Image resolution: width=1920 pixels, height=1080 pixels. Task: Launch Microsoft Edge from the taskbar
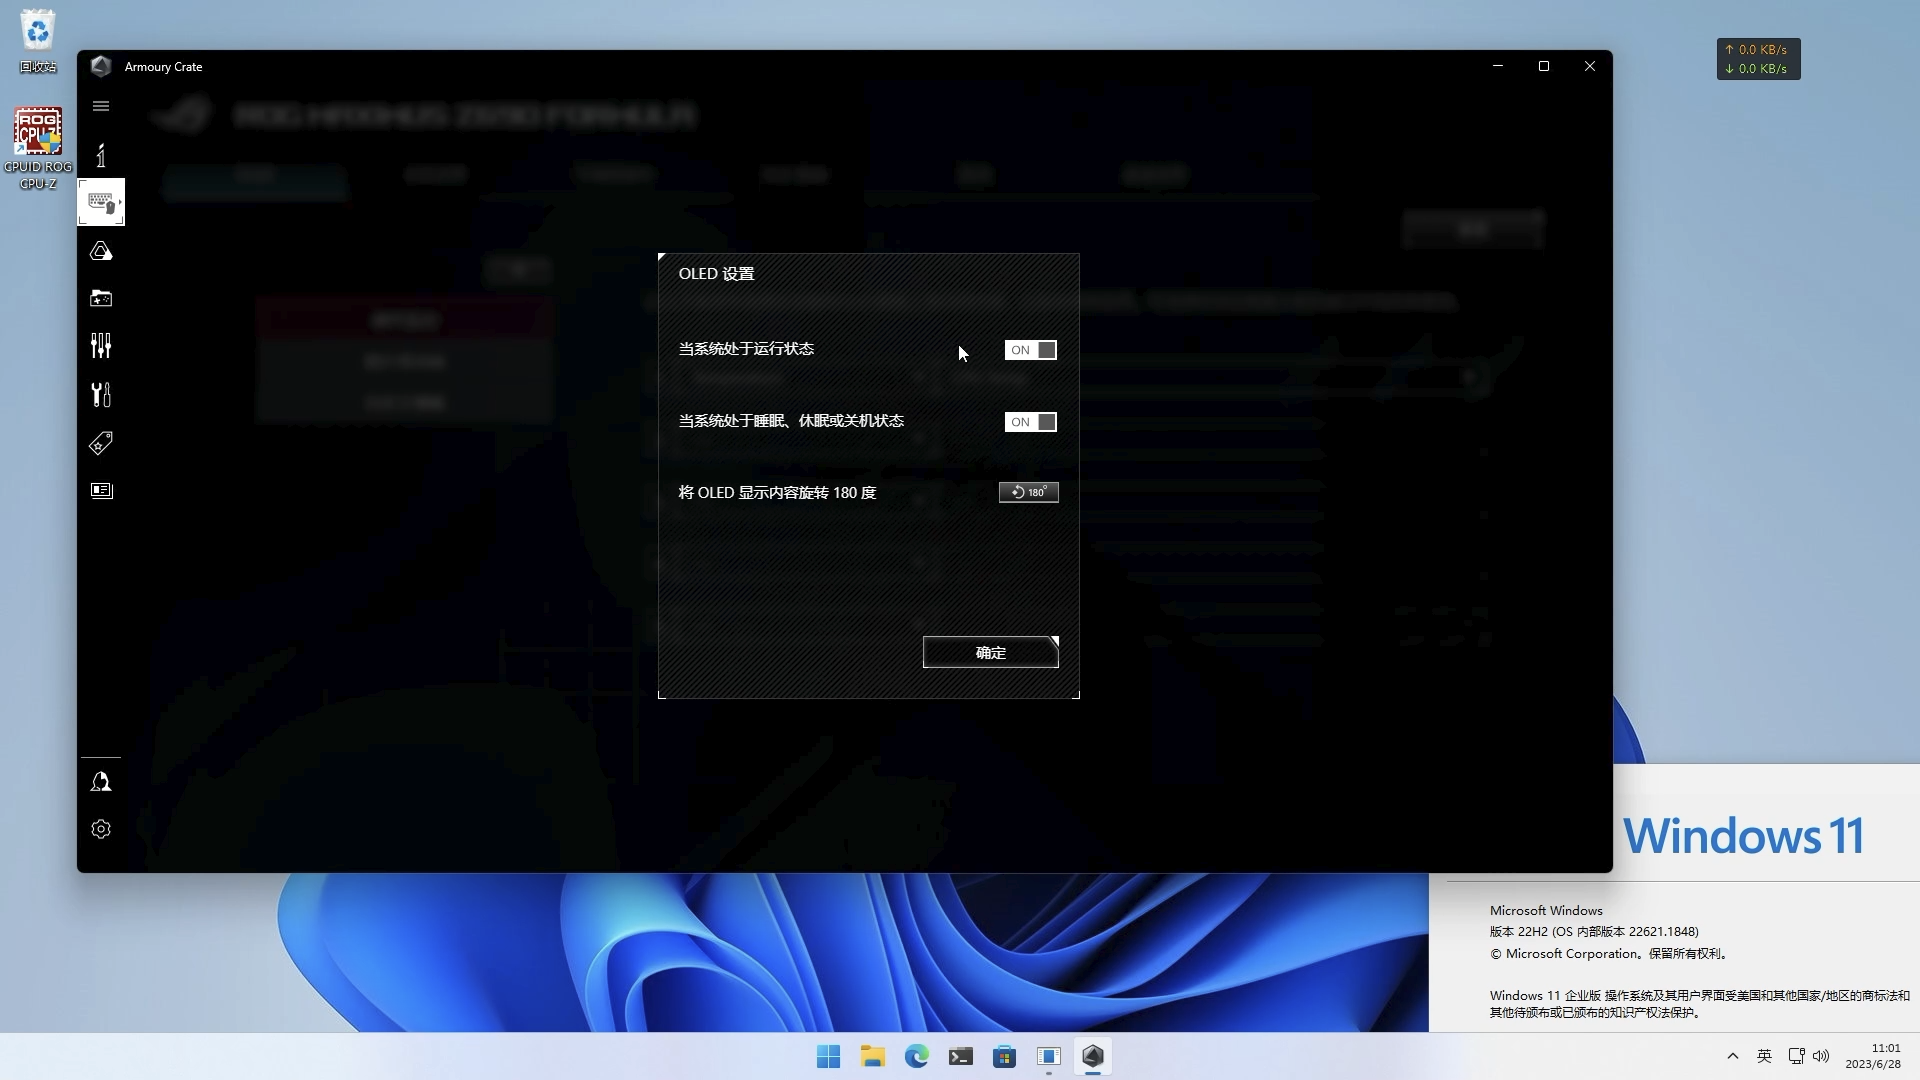[916, 1056]
